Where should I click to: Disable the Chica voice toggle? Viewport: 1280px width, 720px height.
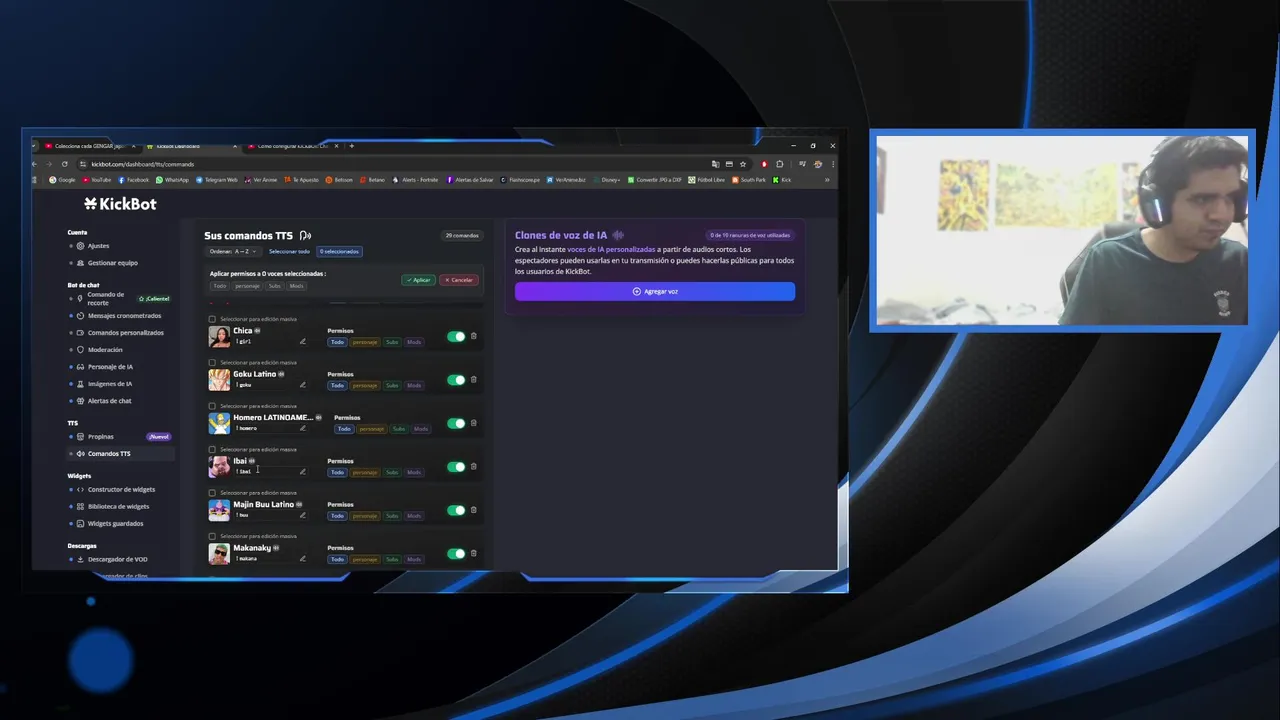coord(456,336)
